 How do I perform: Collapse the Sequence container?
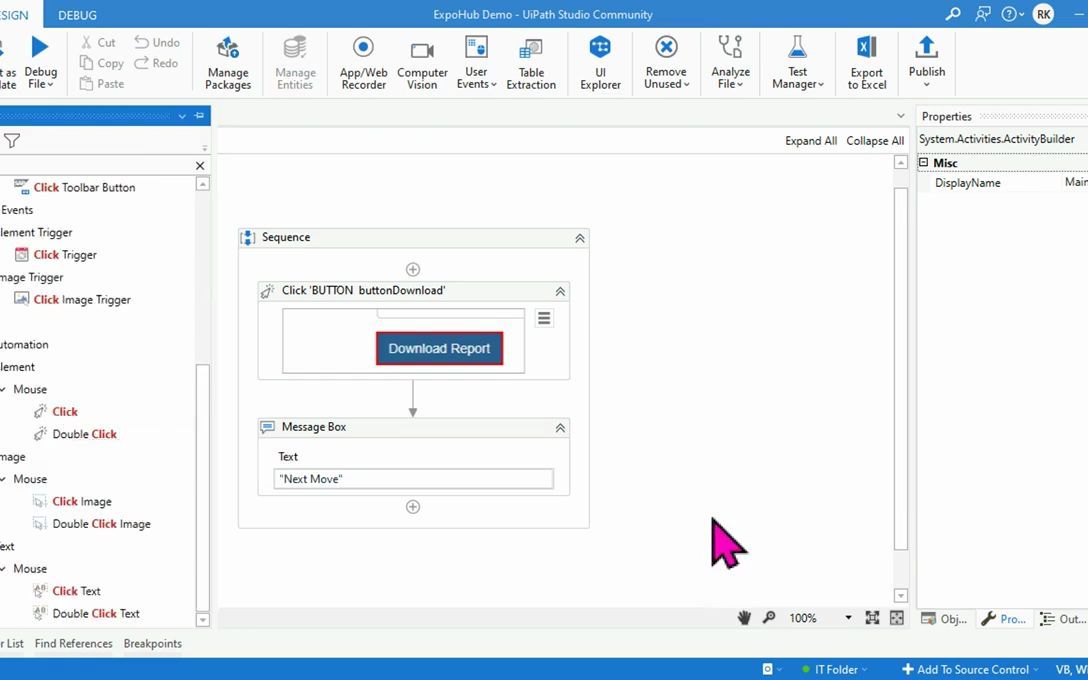click(x=579, y=238)
